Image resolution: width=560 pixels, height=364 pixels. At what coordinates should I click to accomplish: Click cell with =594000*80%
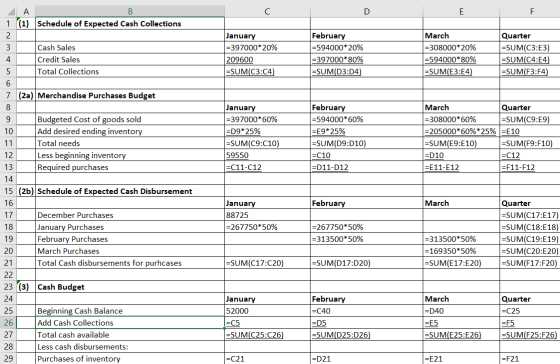click(x=461, y=60)
